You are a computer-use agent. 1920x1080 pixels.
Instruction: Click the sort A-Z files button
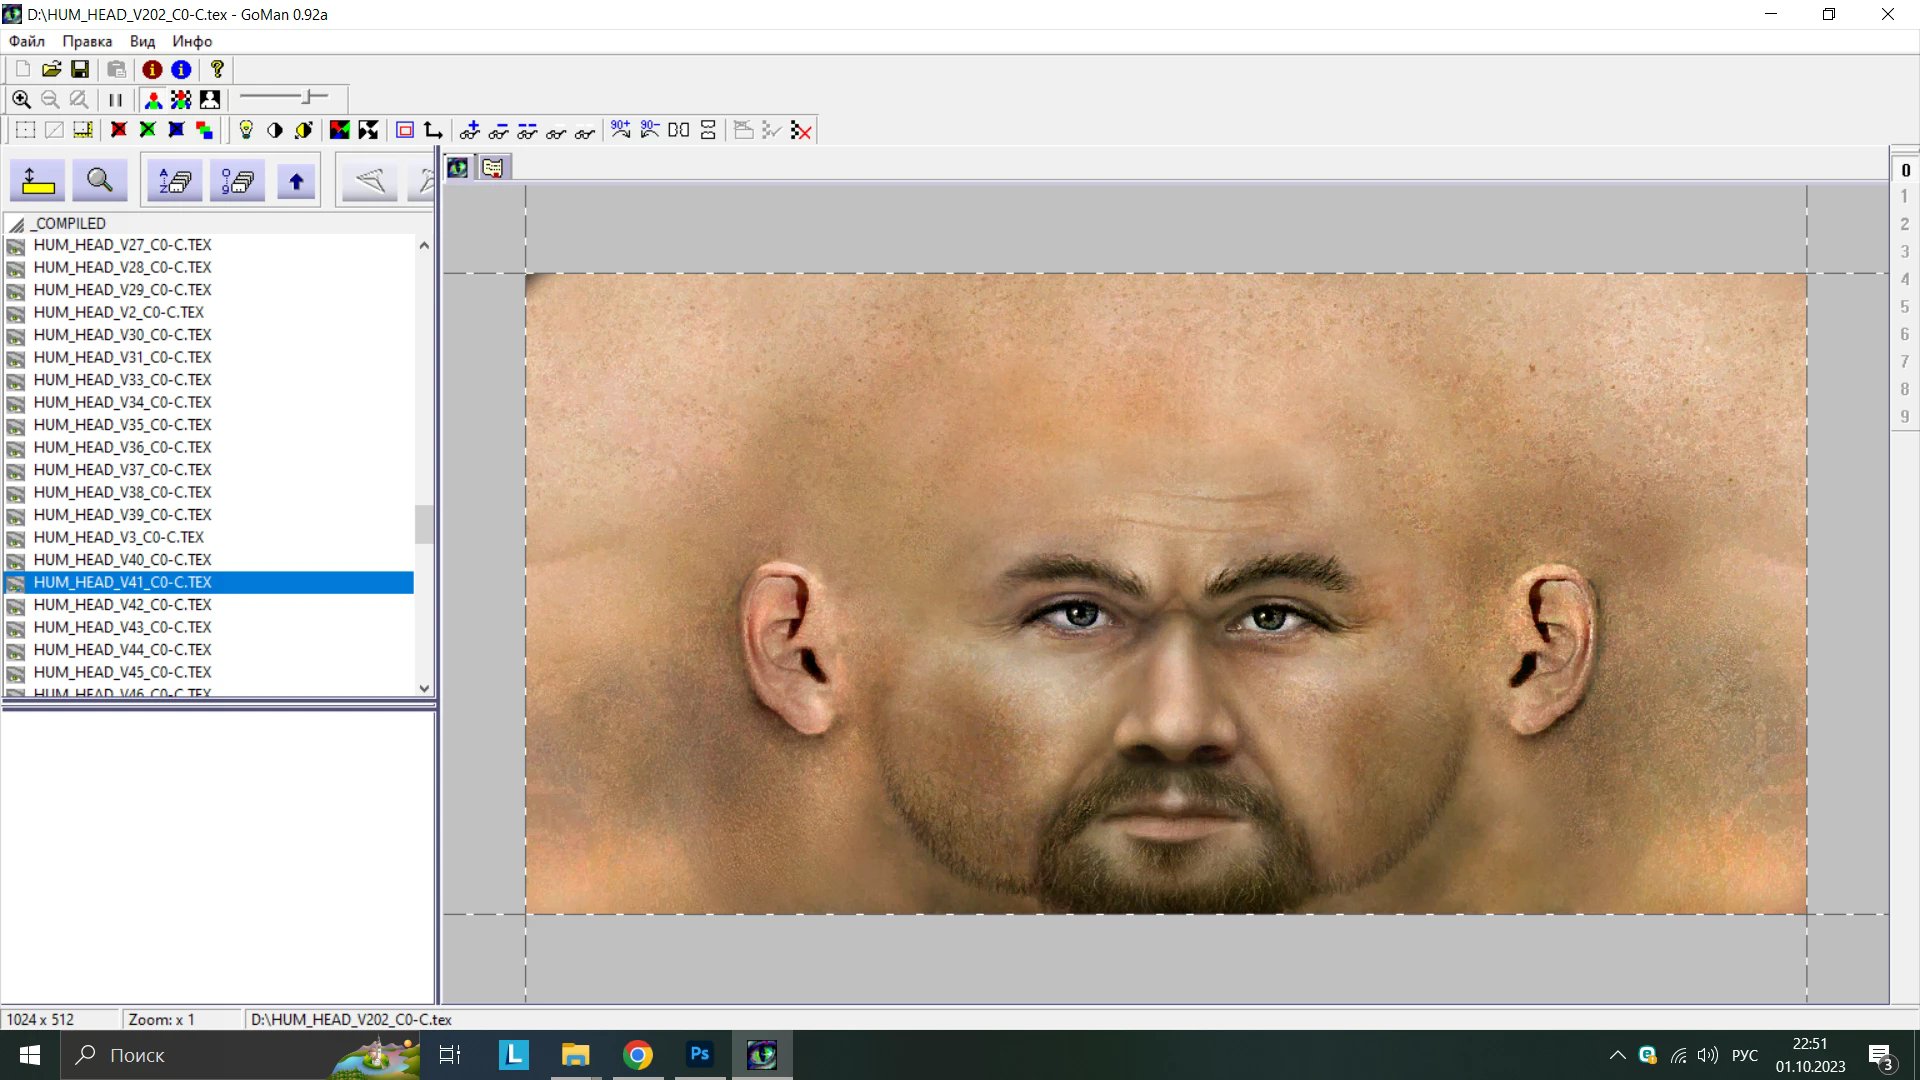coord(175,181)
